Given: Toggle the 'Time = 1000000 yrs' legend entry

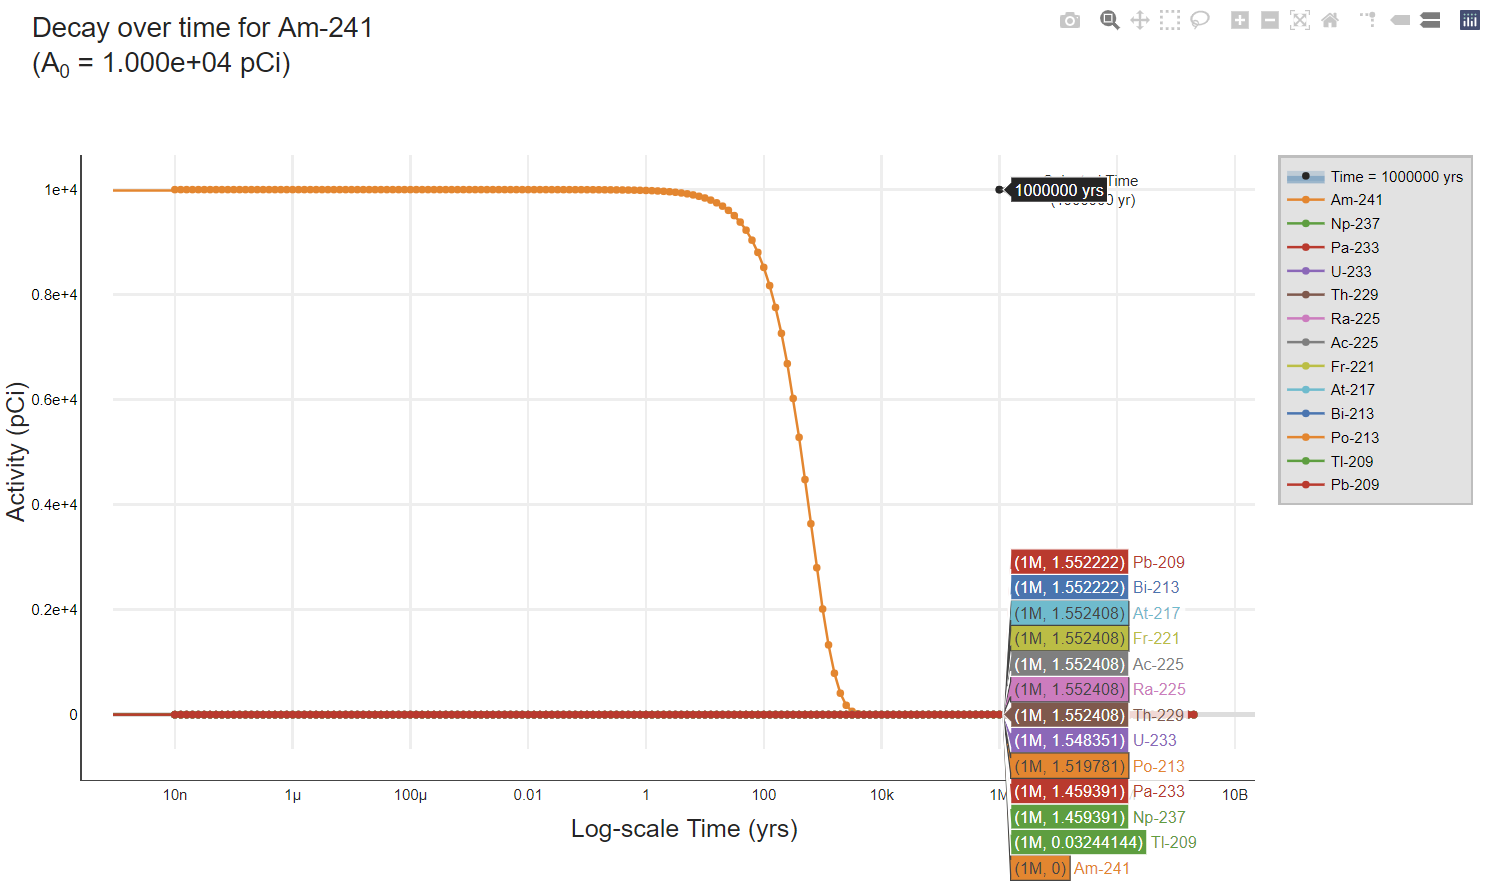Looking at the screenshot, I should [1395, 177].
